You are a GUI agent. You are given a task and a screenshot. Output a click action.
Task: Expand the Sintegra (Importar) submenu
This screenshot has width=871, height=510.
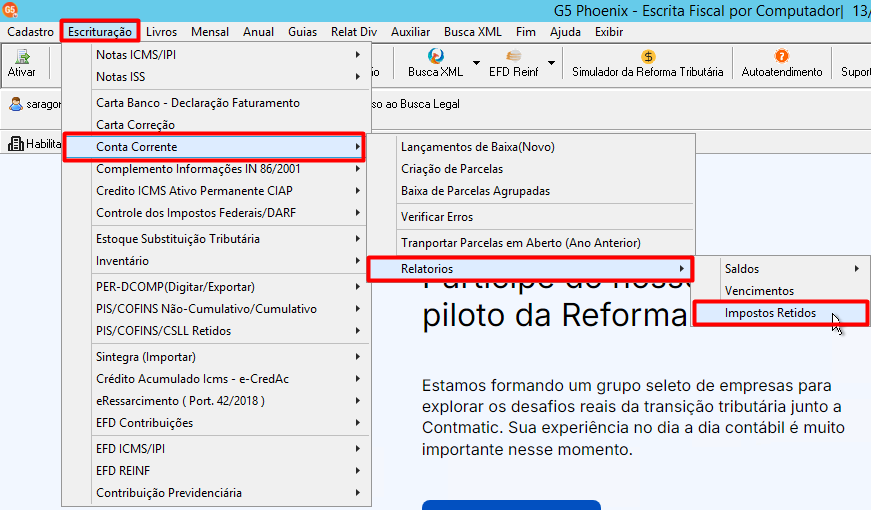coord(358,357)
